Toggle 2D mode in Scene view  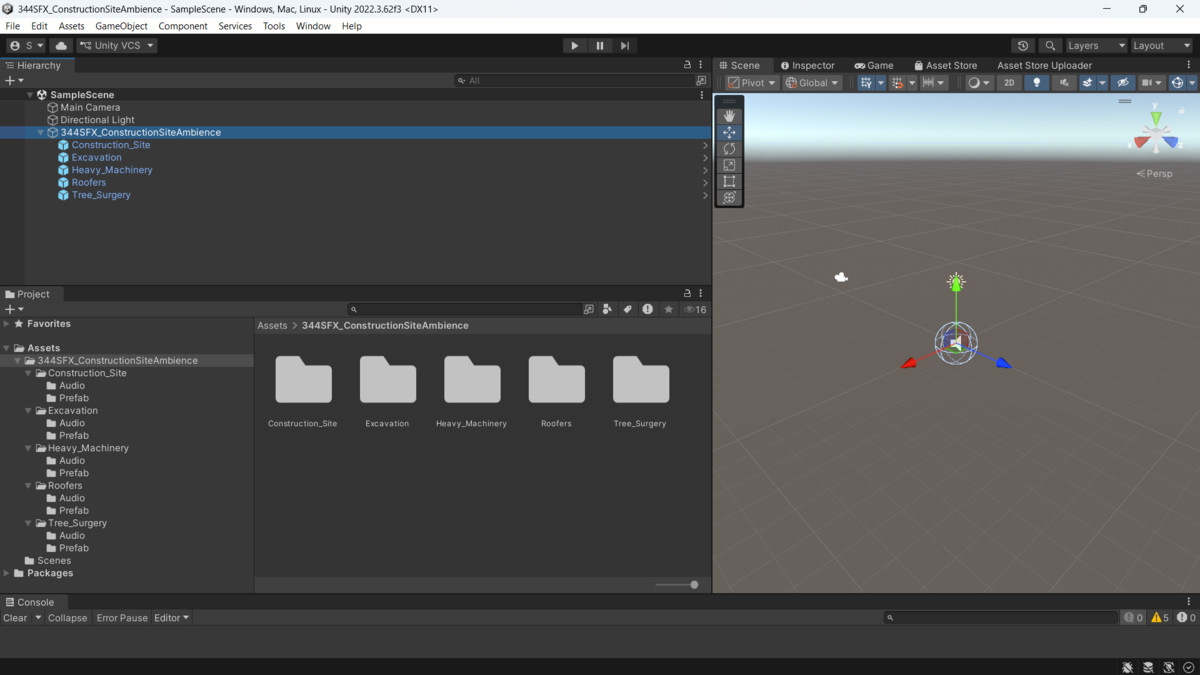1009,83
